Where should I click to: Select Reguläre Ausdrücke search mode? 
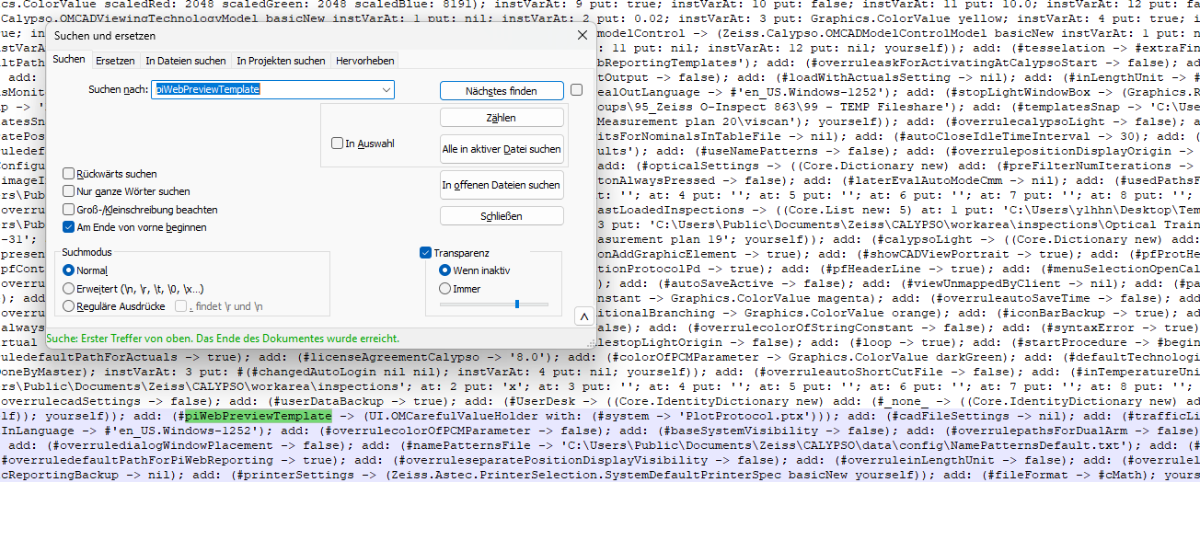click(x=69, y=306)
